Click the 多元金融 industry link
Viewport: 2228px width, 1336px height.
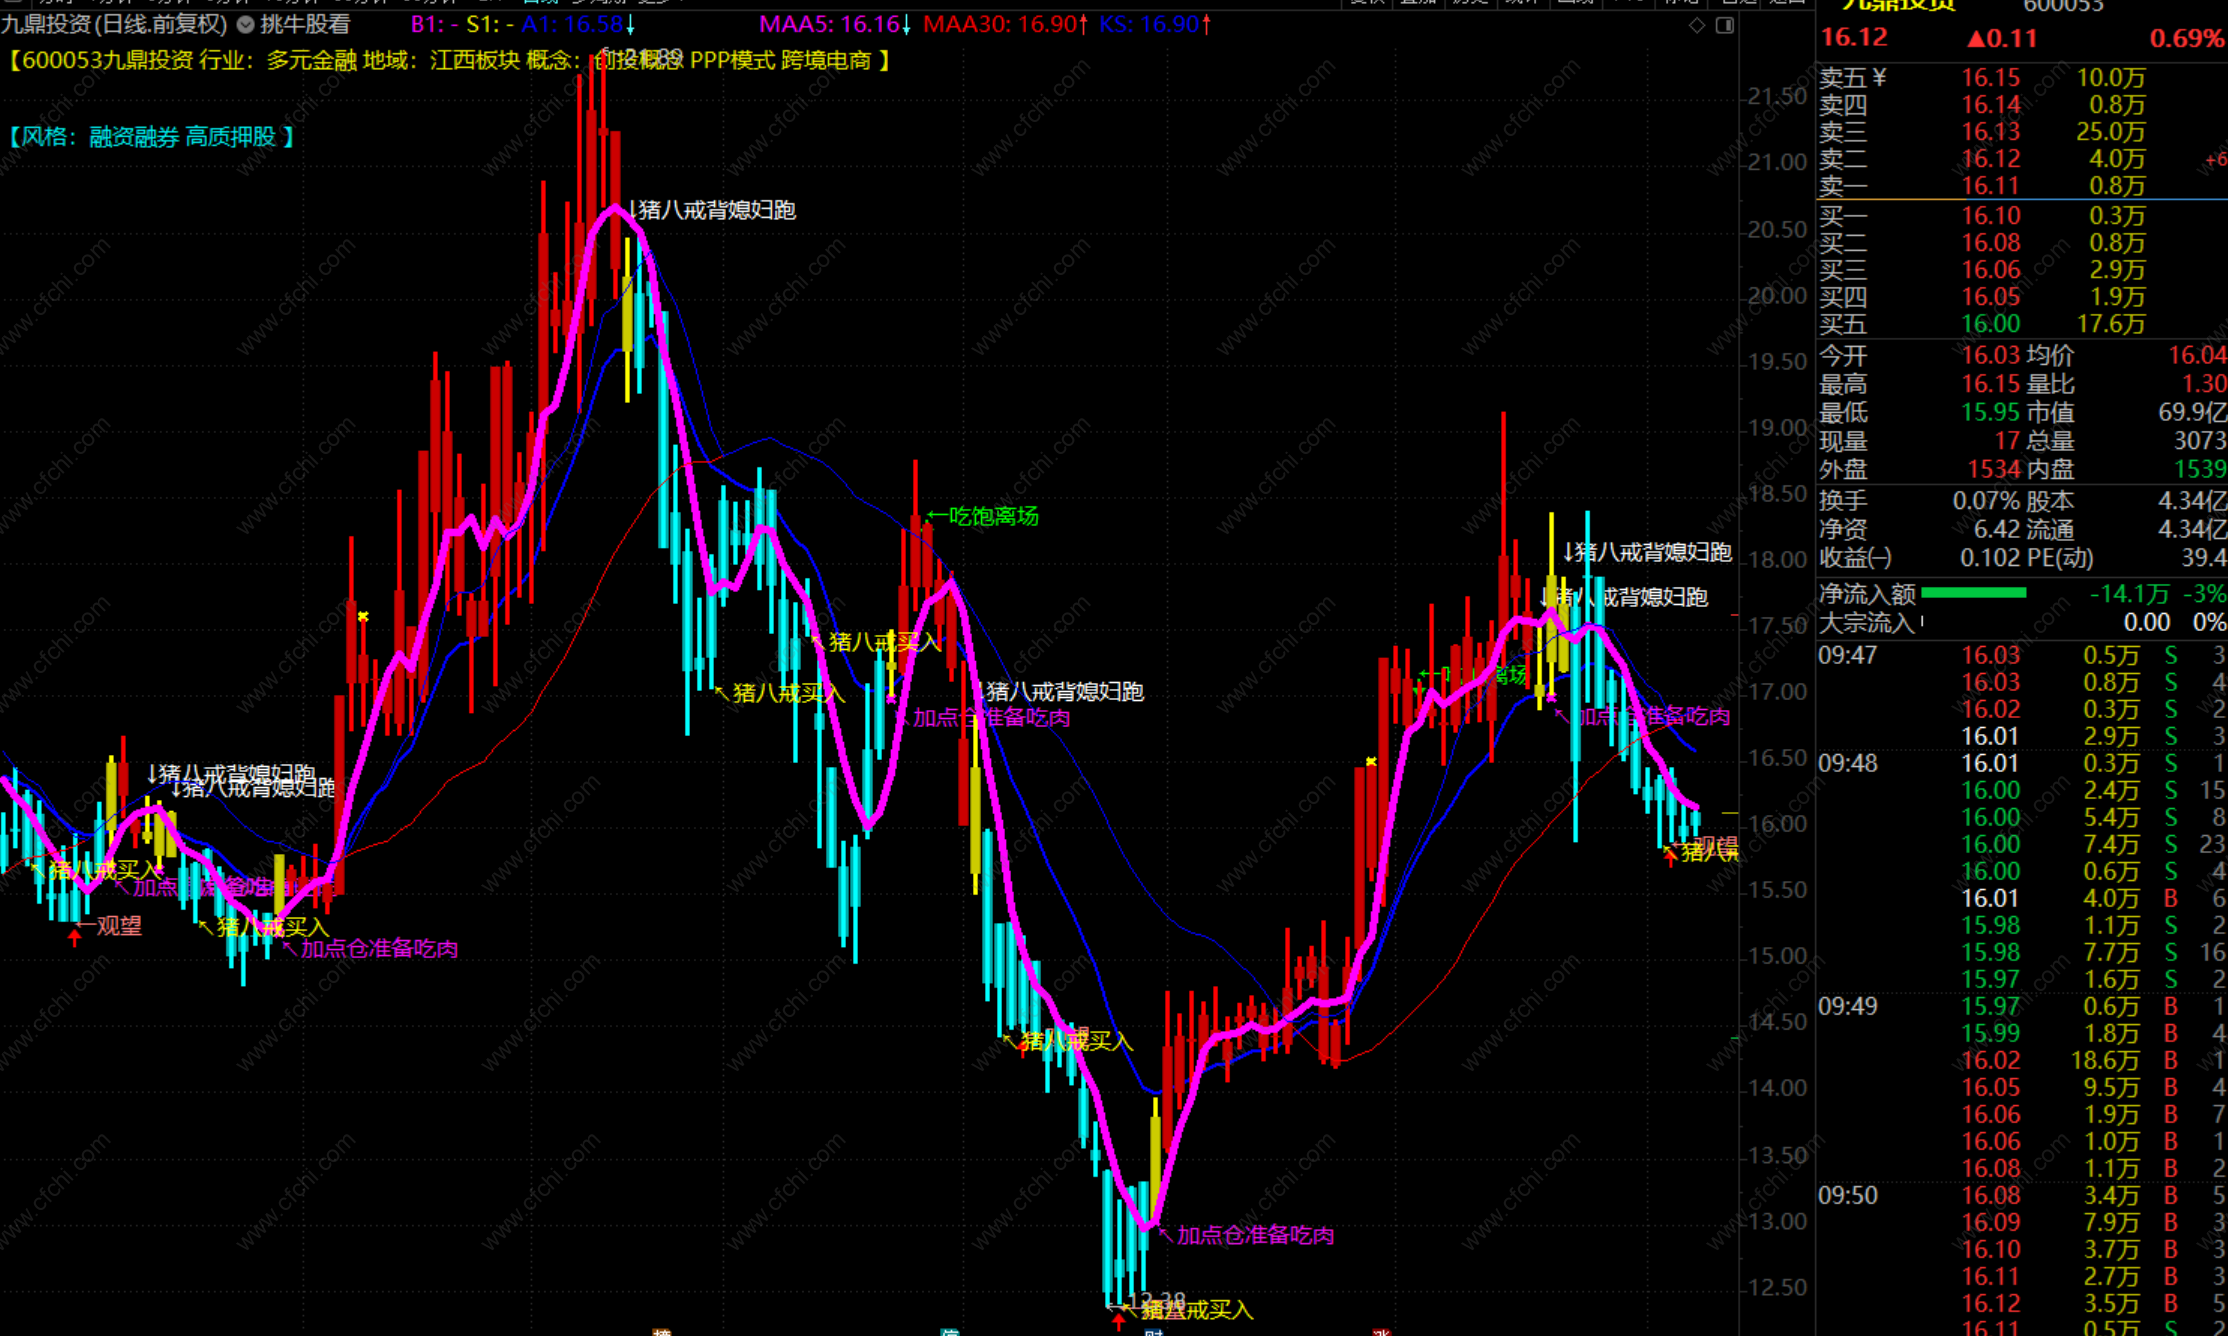pyautogui.click(x=311, y=60)
